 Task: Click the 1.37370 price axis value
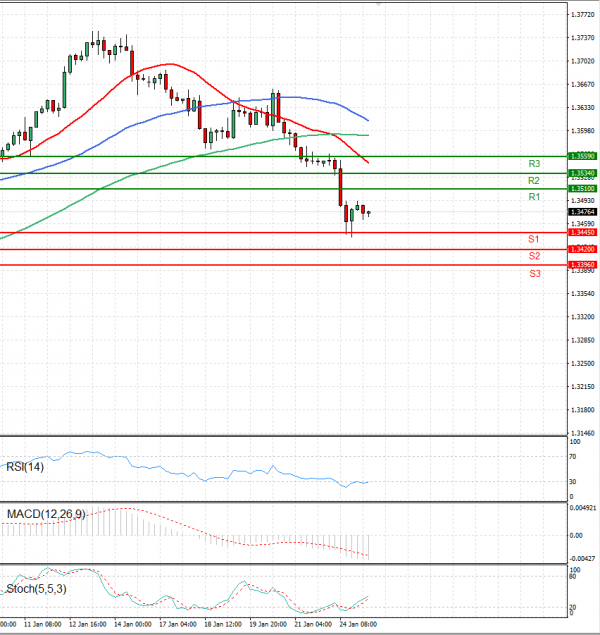tap(583, 38)
